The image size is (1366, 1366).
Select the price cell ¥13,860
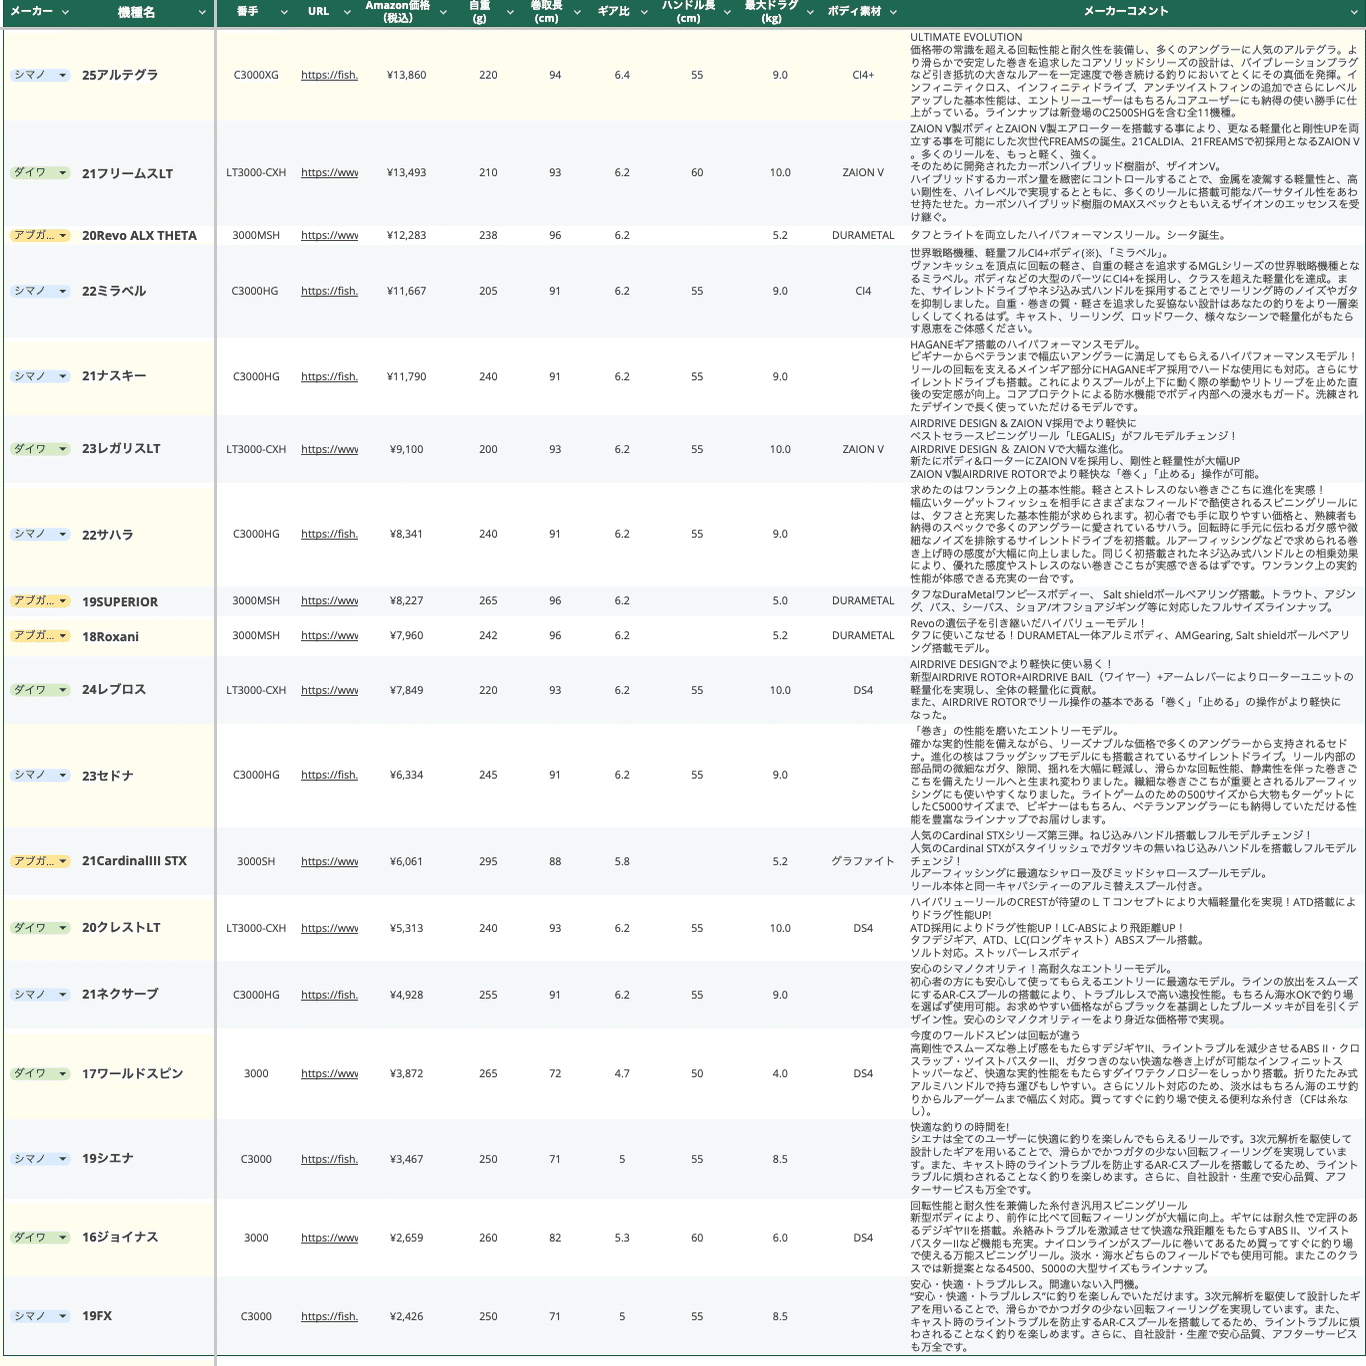point(407,75)
